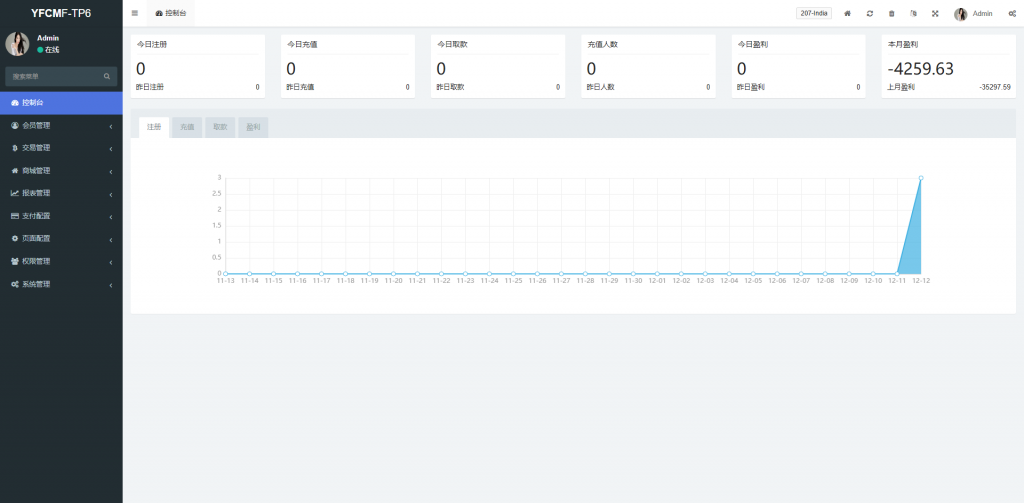
Task: Toggle fullscreen with the expand-arrows icon
Action: click(x=935, y=14)
